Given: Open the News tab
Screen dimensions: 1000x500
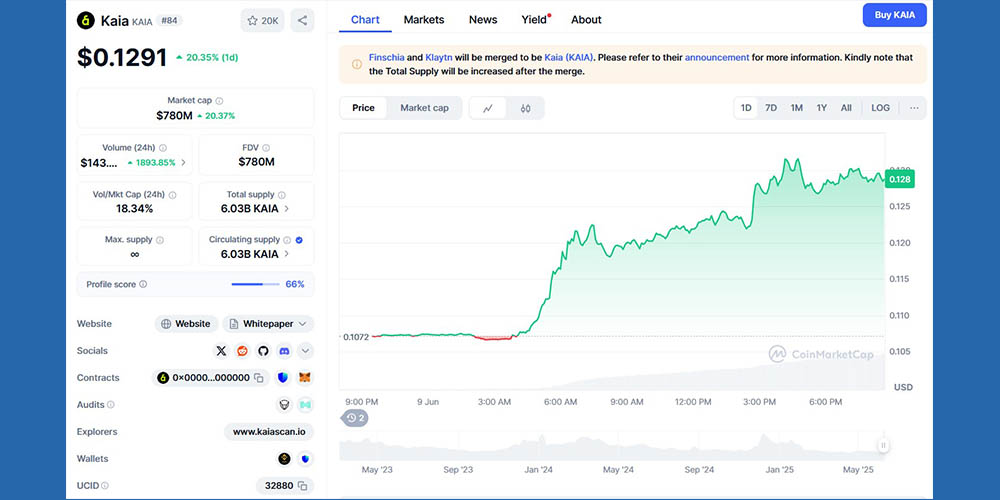Looking at the screenshot, I should point(483,20).
